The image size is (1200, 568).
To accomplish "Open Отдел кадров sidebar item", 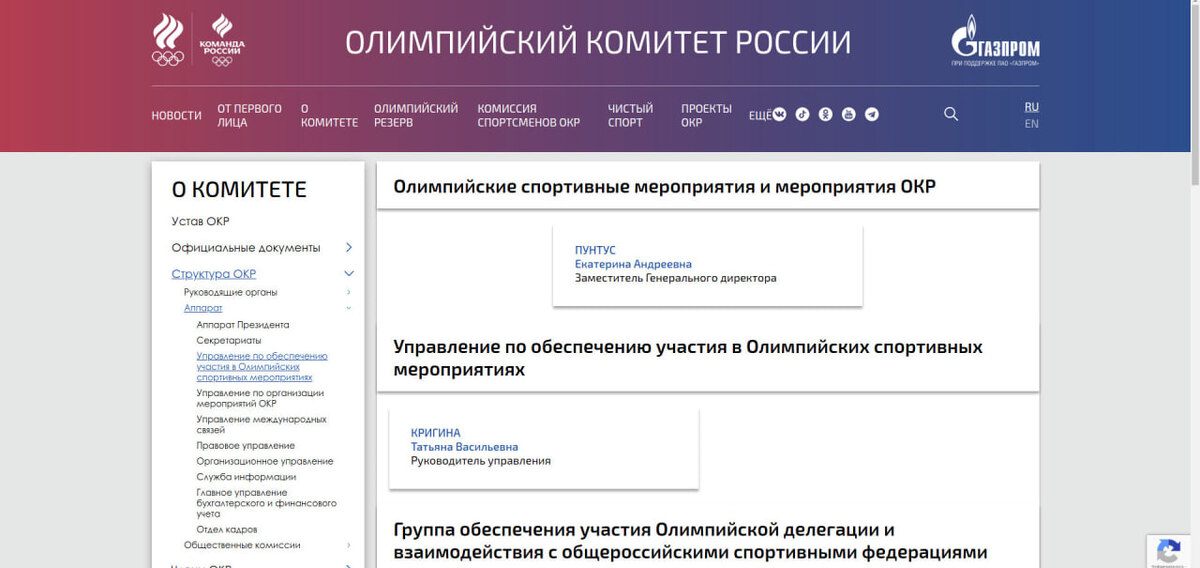I will [x=227, y=529].
